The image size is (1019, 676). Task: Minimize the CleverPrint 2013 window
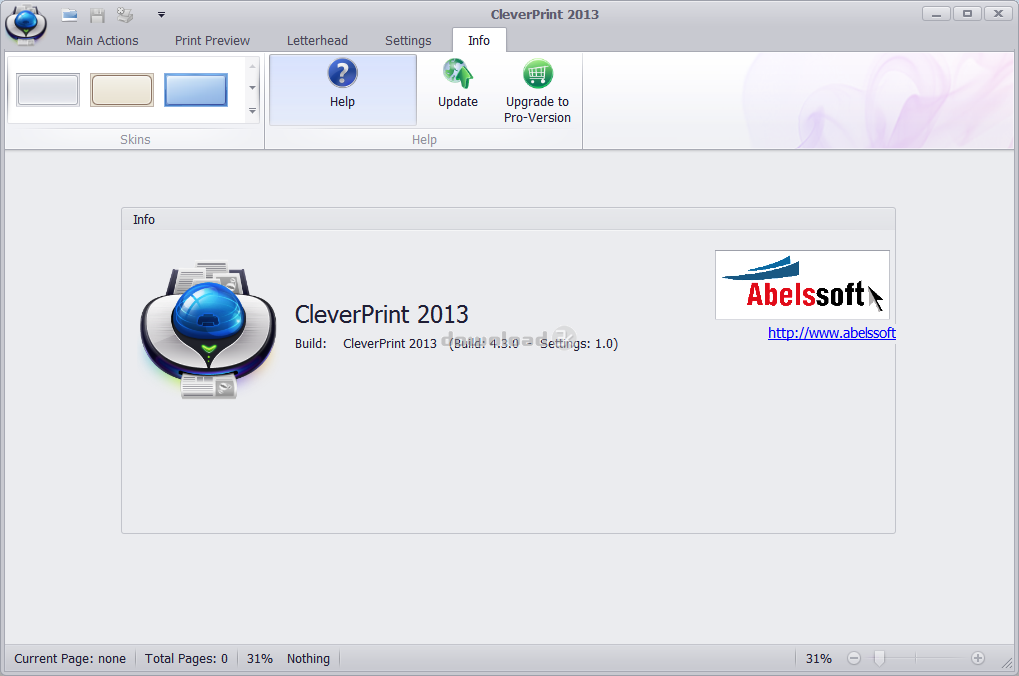[x=936, y=14]
